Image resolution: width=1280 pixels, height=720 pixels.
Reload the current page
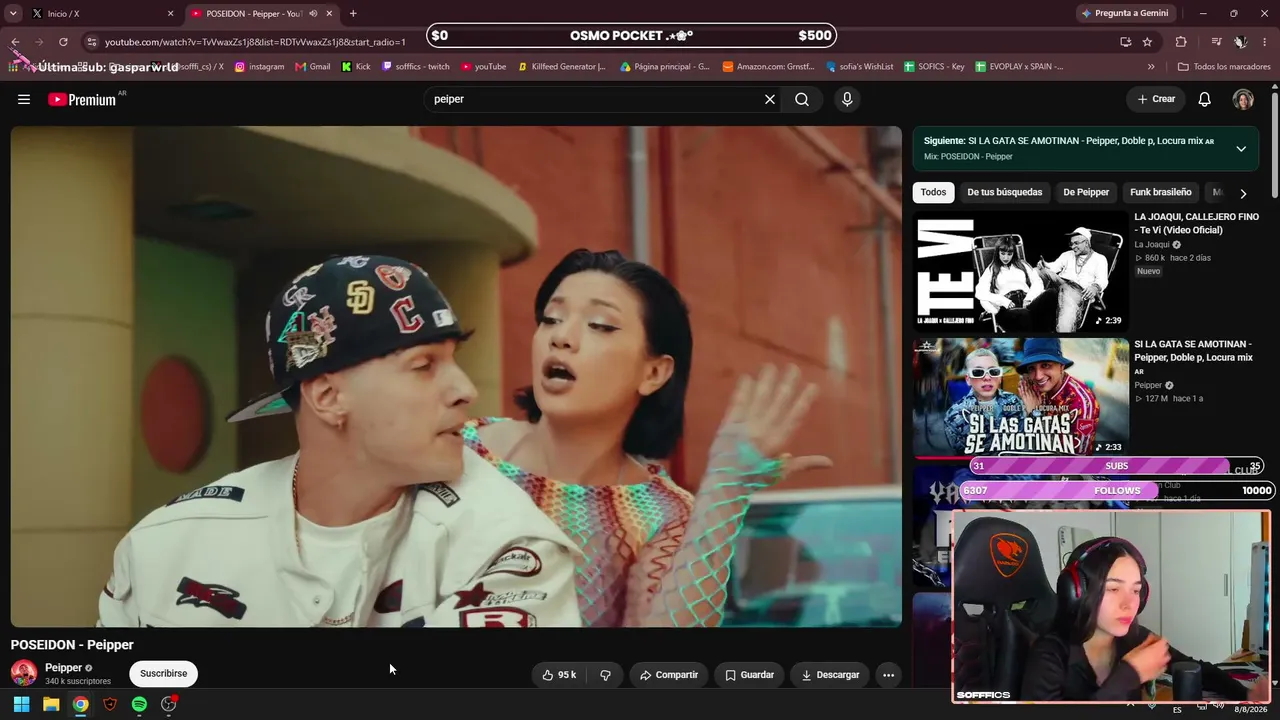tap(63, 42)
